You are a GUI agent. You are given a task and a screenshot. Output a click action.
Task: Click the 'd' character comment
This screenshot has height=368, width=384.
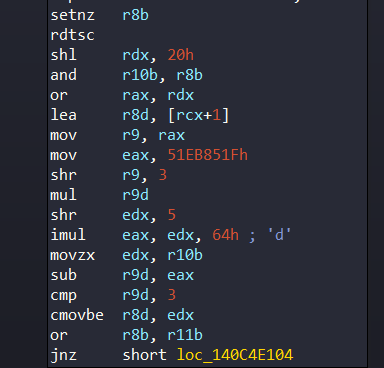coord(280,235)
